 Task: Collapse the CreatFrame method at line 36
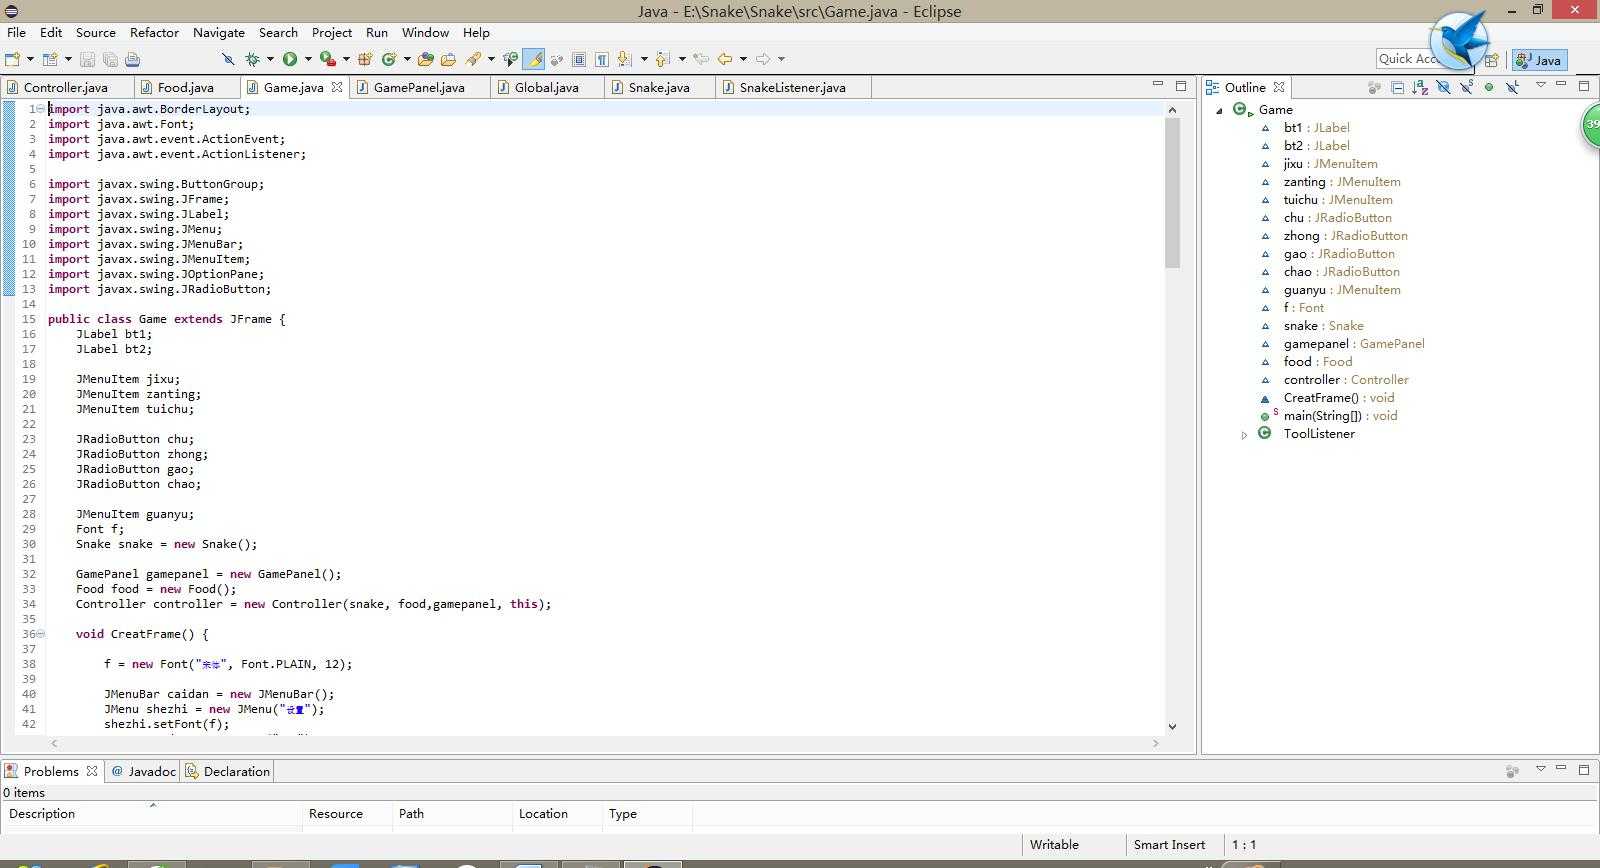click(41, 634)
